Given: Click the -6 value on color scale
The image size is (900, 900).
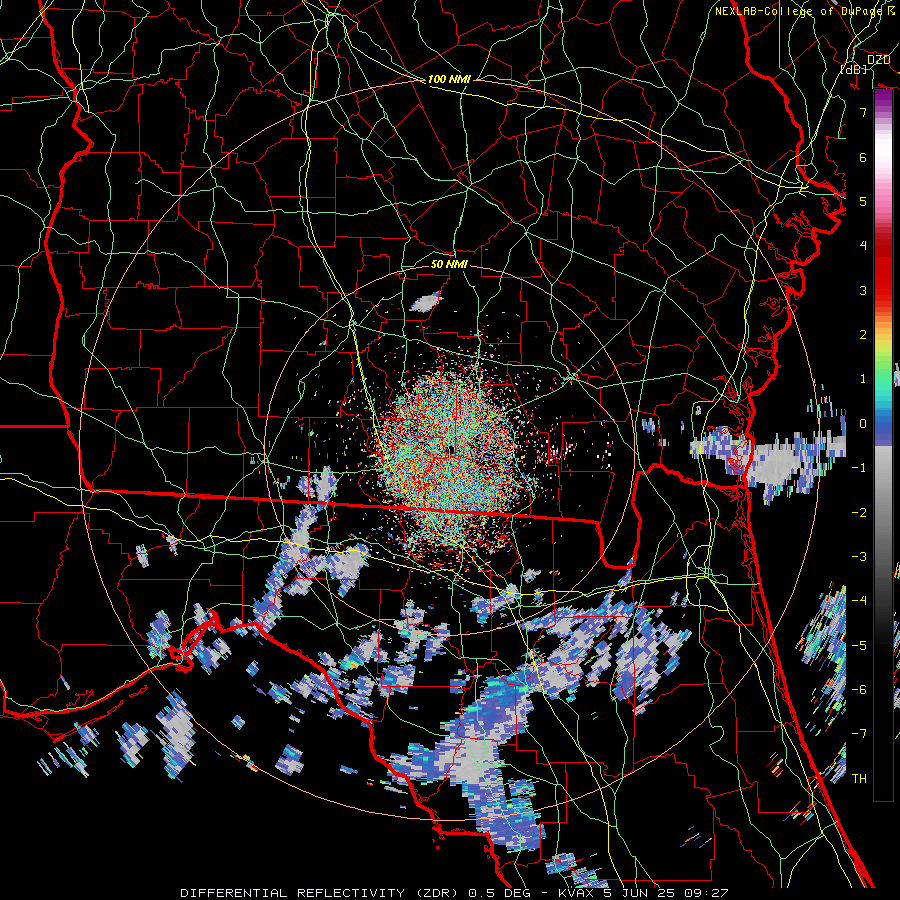Looking at the screenshot, I should (859, 689).
